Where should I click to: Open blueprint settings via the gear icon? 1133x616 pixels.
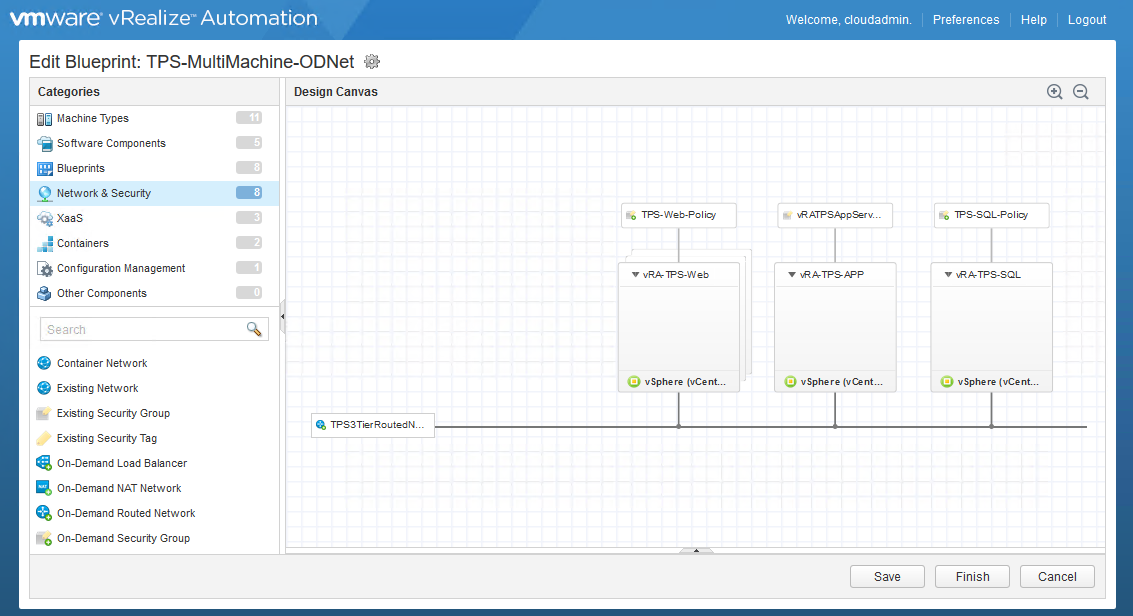click(x=371, y=61)
